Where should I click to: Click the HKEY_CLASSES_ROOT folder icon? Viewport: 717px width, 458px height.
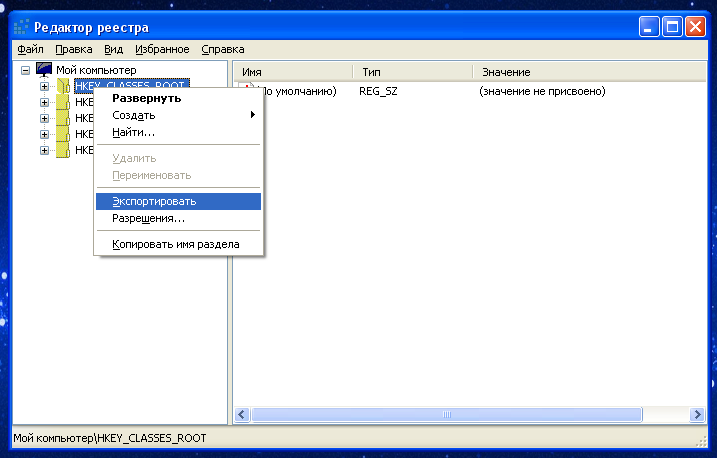pyautogui.click(x=63, y=85)
